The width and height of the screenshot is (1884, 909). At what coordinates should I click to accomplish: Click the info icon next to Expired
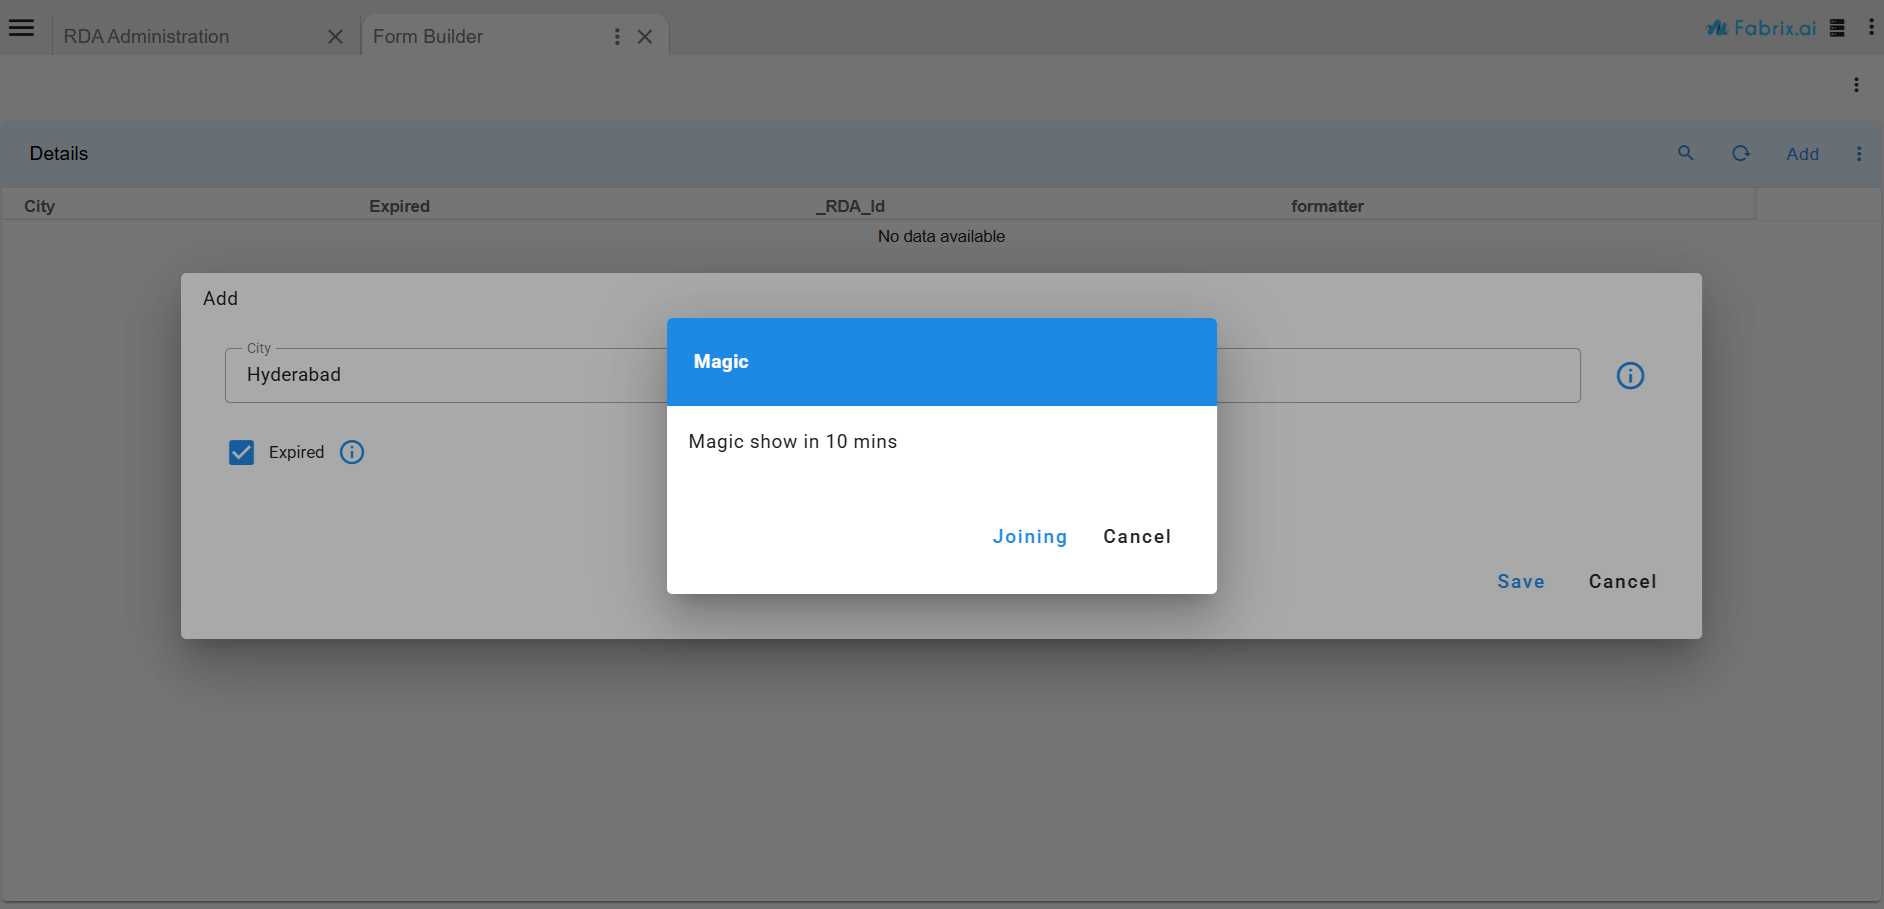[352, 452]
